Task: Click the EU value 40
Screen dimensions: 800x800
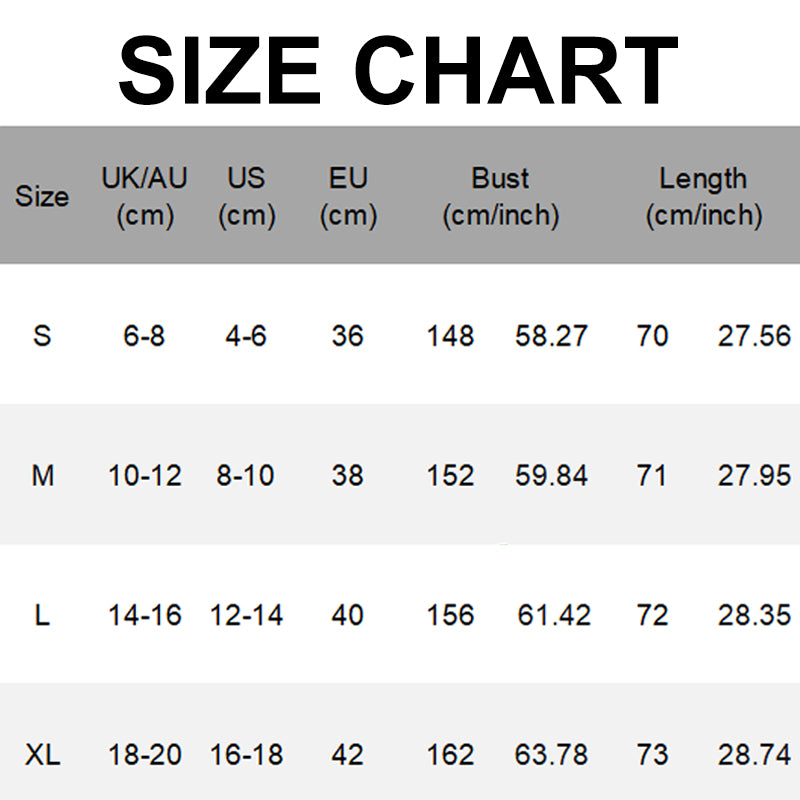Action: (347, 615)
